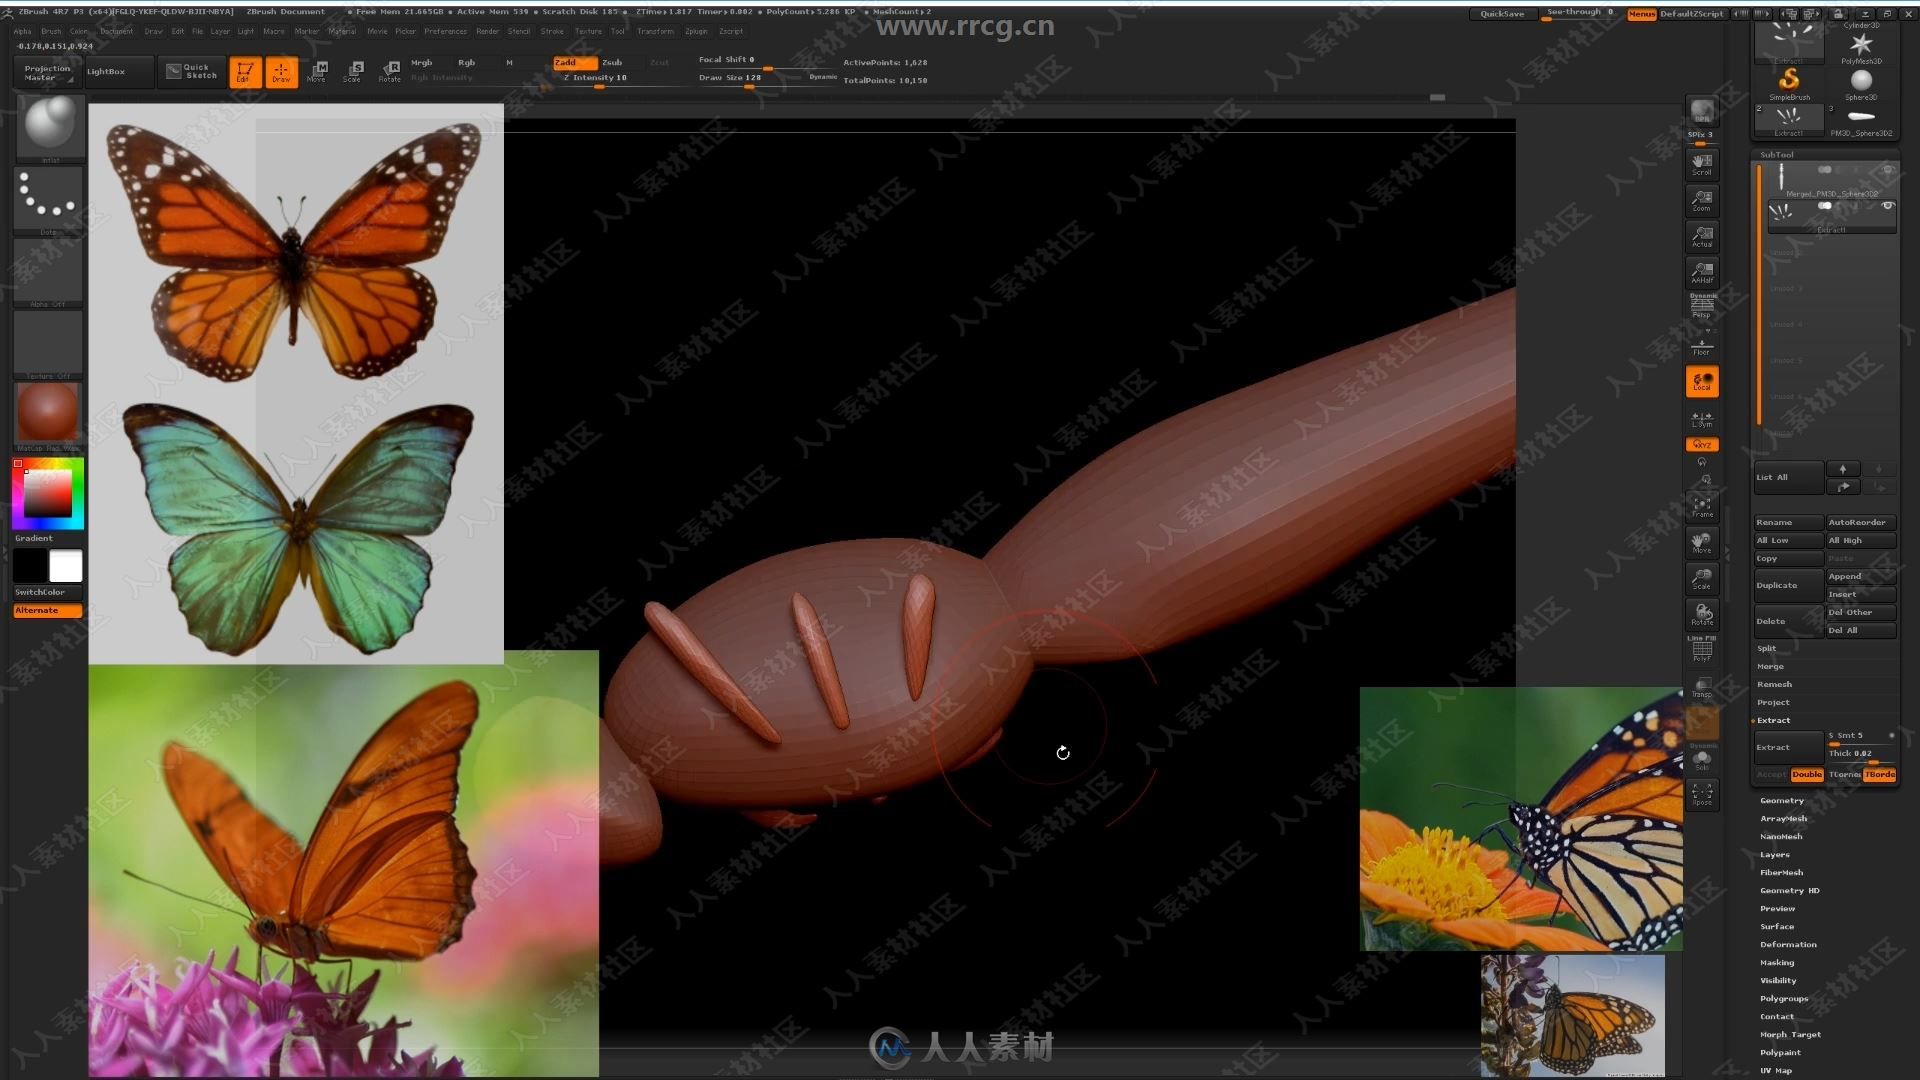Image resolution: width=1920 pixels, height=1080 pixels.
Task: Expand the Deformation section
Action: click(1788, 944)
